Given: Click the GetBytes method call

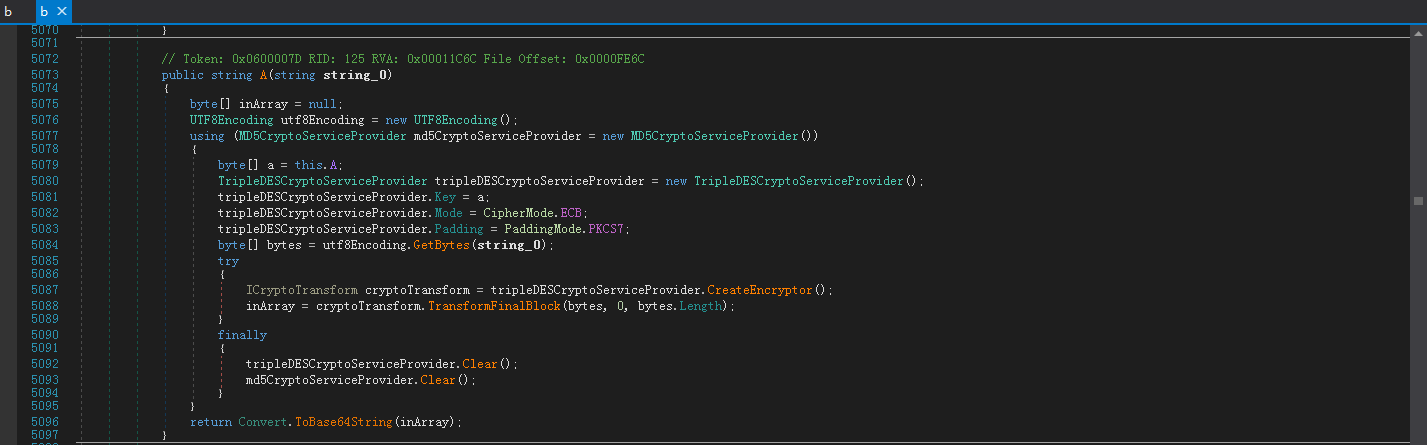Looking at the screenshot, I should tap(440, 245).
